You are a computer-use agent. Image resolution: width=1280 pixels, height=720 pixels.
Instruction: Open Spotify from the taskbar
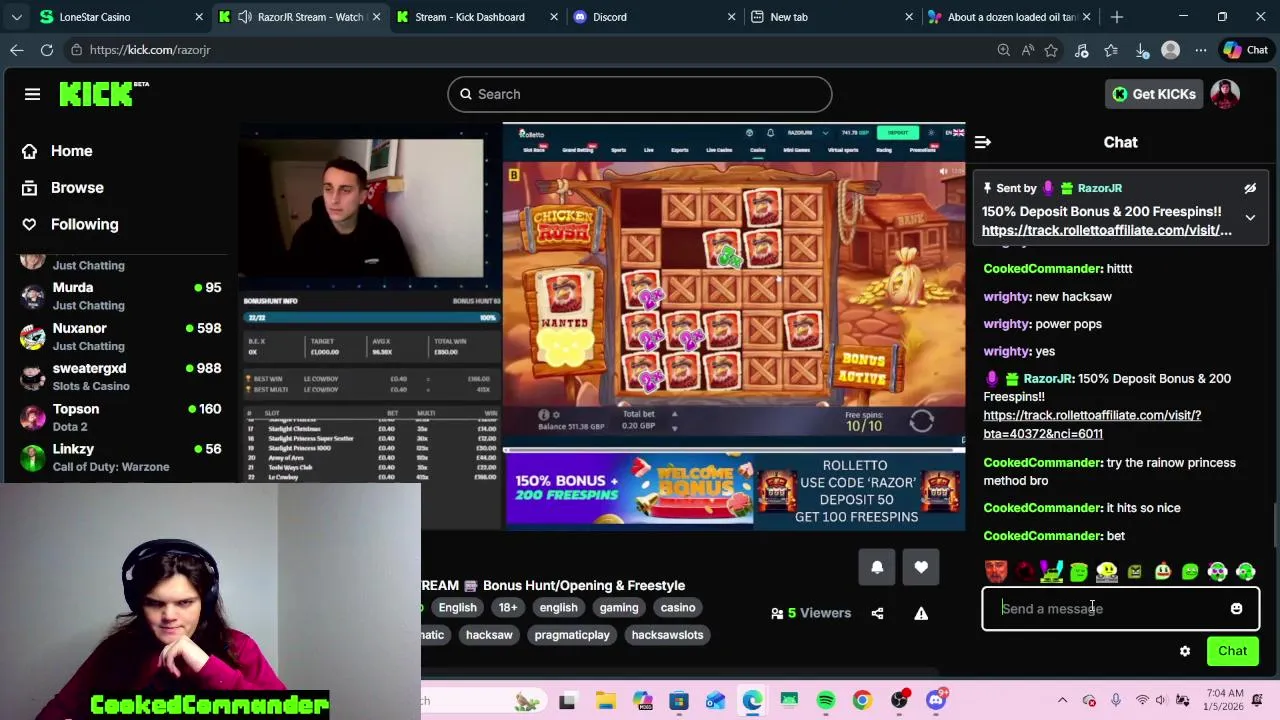click(826, 701)
